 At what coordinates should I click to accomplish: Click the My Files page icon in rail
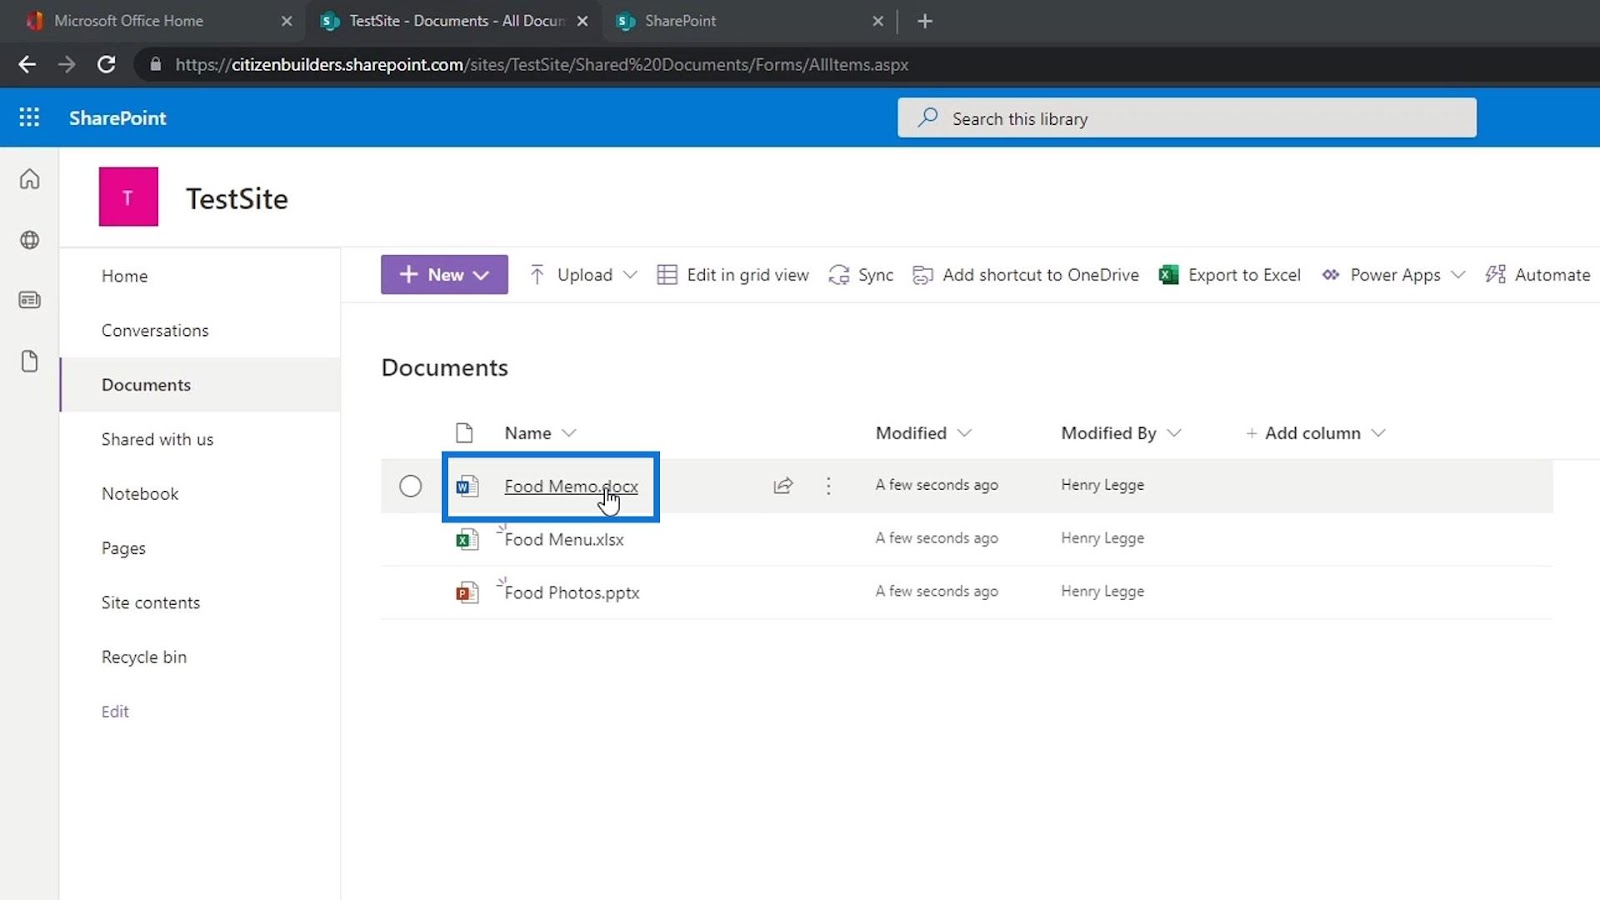30,361
